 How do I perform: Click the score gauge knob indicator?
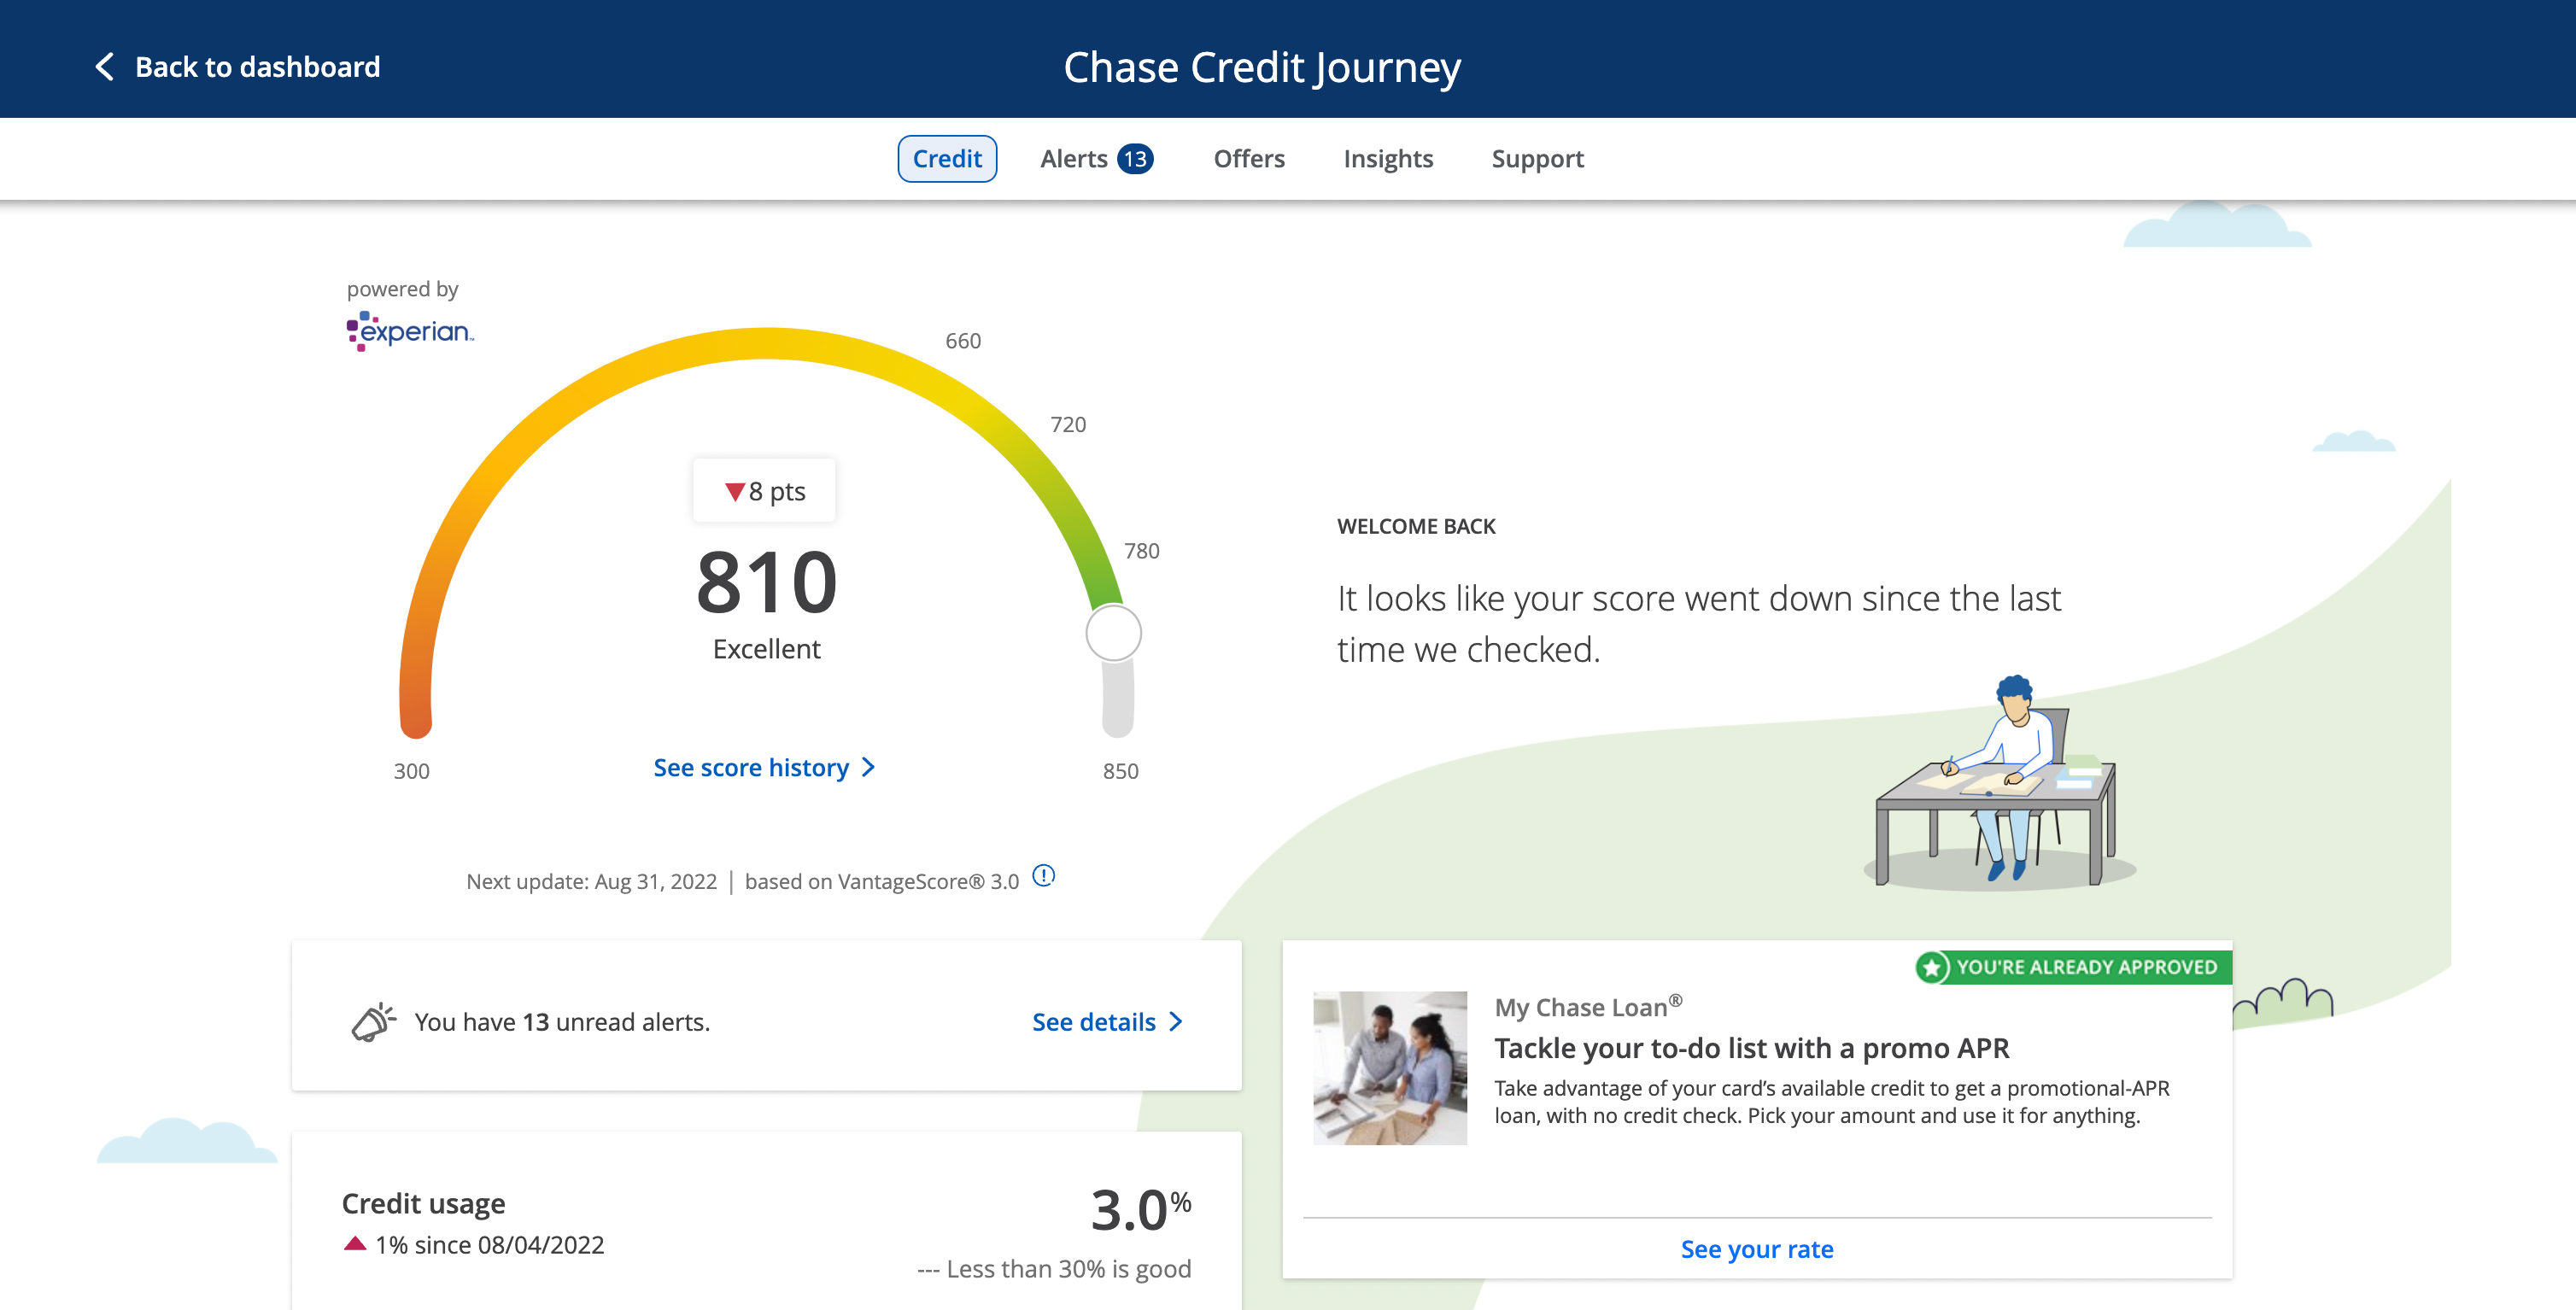click(1113, 632)
